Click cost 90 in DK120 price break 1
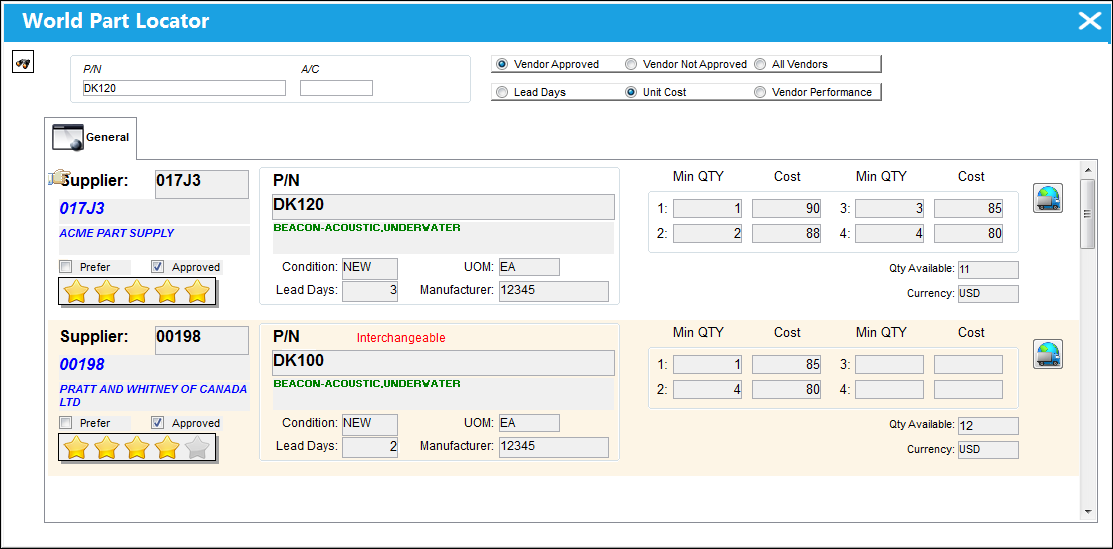 point(786,209)
